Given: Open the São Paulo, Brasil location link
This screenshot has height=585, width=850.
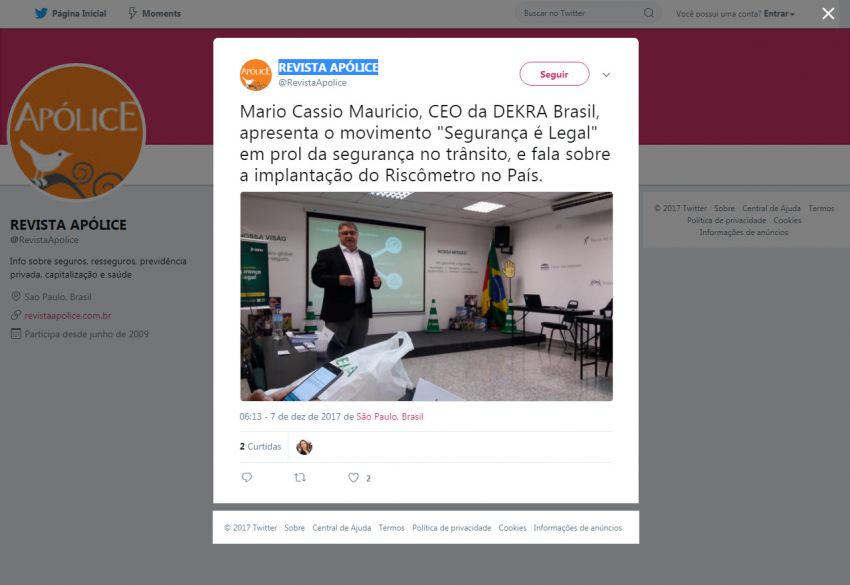Looking at the screenshot, I should pos(390,416).
